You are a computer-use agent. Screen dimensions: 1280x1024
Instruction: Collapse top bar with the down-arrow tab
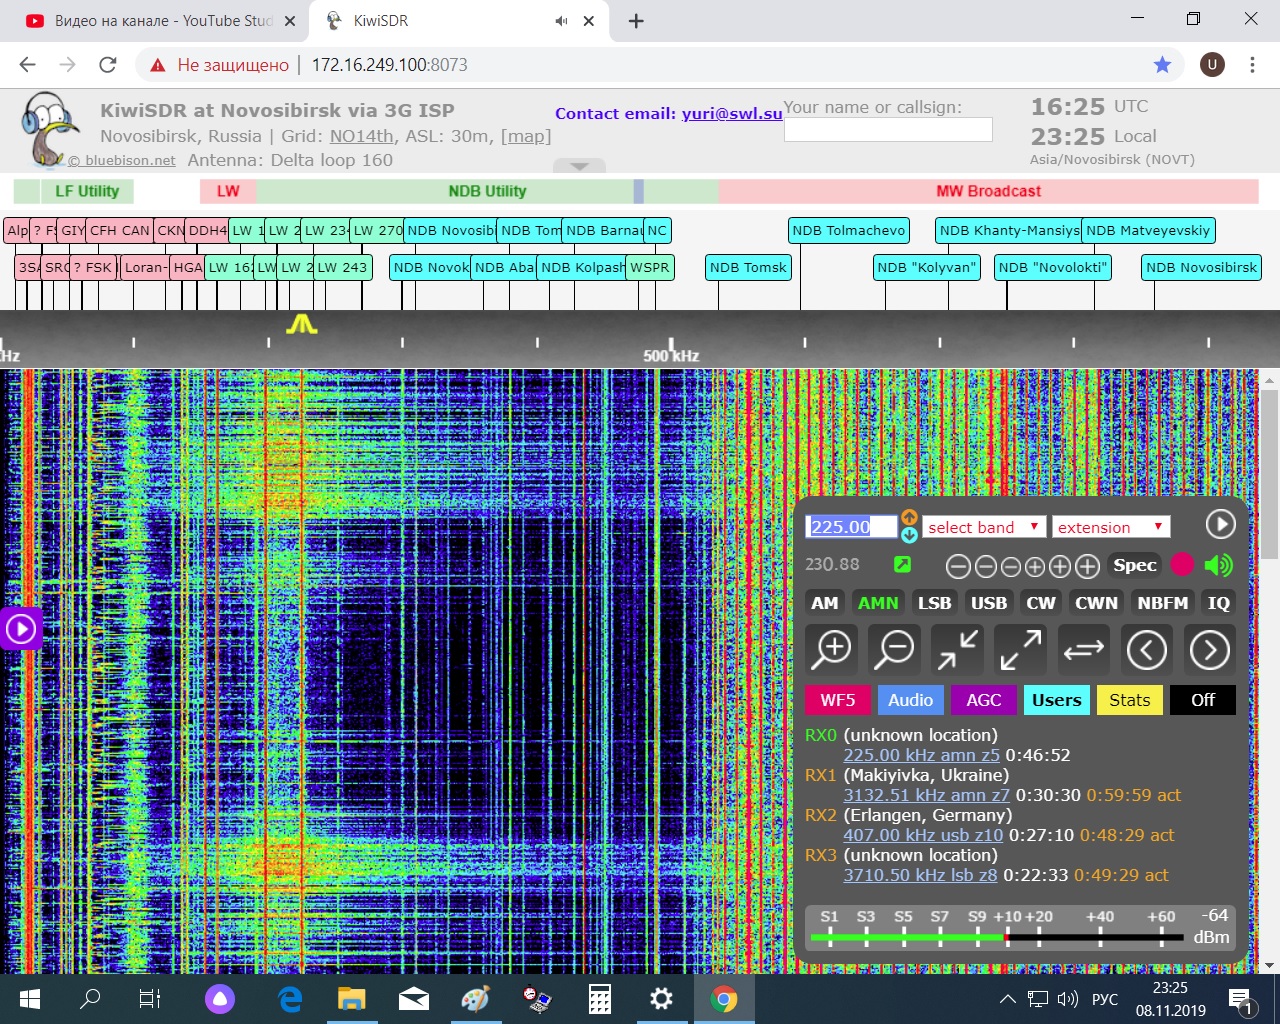[579, 166]
